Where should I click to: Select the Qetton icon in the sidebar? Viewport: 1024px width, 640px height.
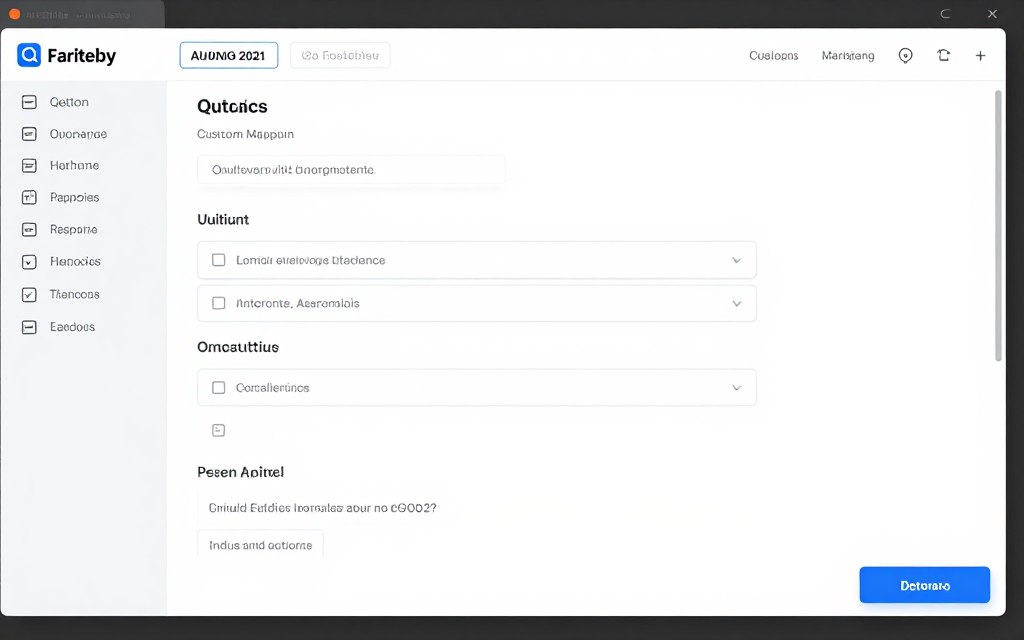click(x=31, y=101)
